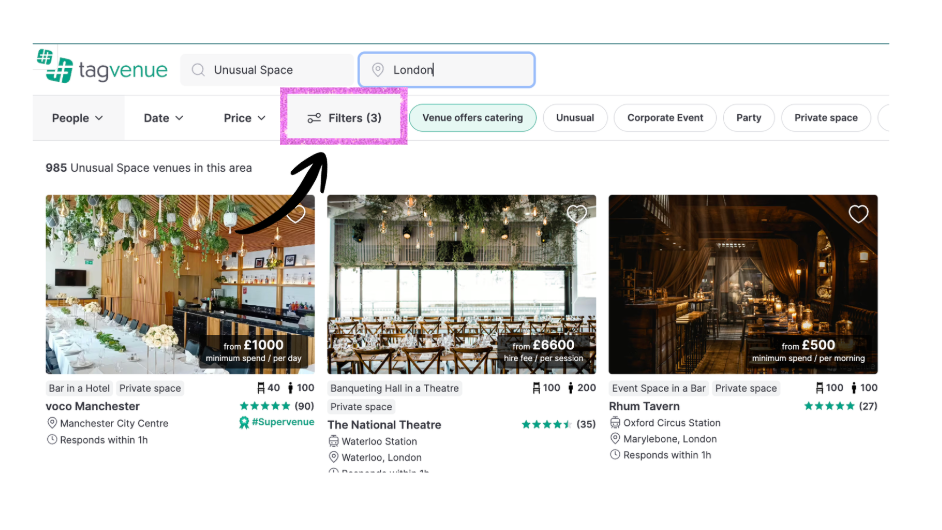
Task: Favorite voco Manchester with heart icon
Action: [296, 214]
